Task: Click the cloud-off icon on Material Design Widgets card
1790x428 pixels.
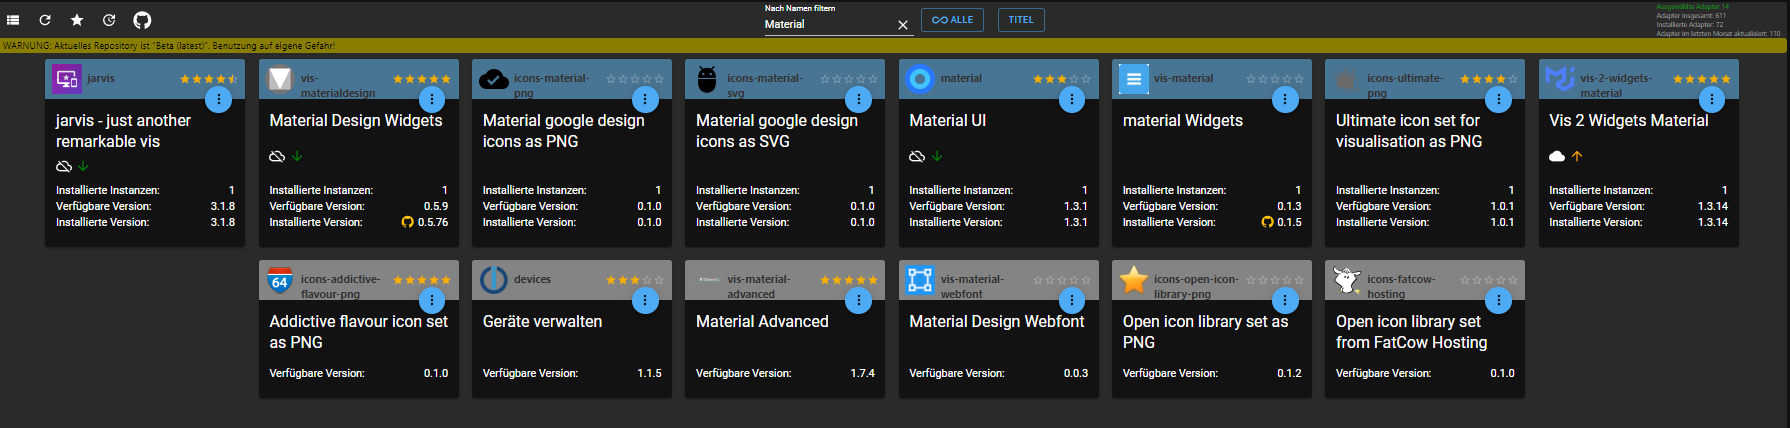Action: tap(277, 156)
